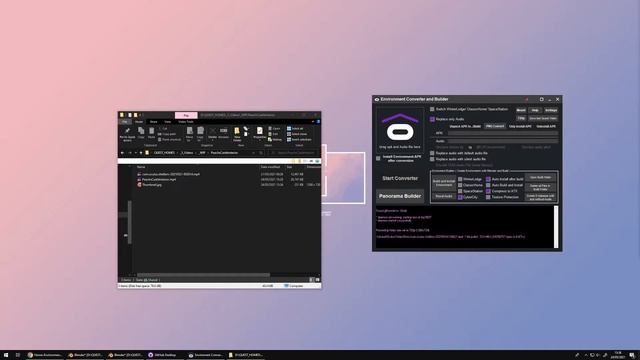Screen dimensions: 640x360
Task: Click the Help button in Converter
Action: click(x=535, y=110)
